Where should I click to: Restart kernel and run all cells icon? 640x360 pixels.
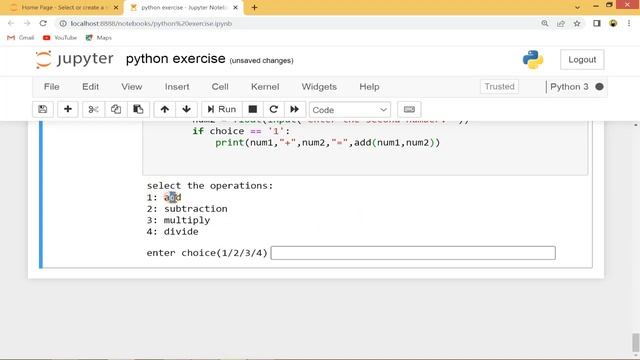coord(295,109)
